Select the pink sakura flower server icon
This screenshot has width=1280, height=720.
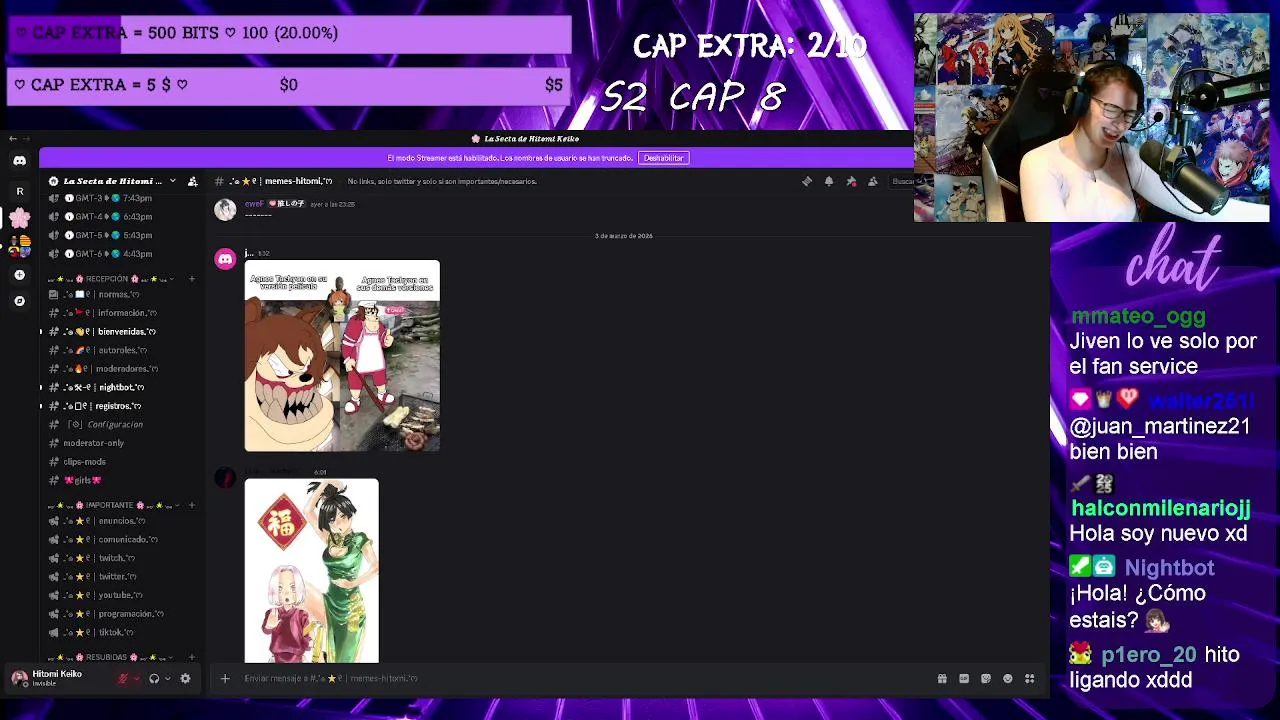click(x=19, y=218)
